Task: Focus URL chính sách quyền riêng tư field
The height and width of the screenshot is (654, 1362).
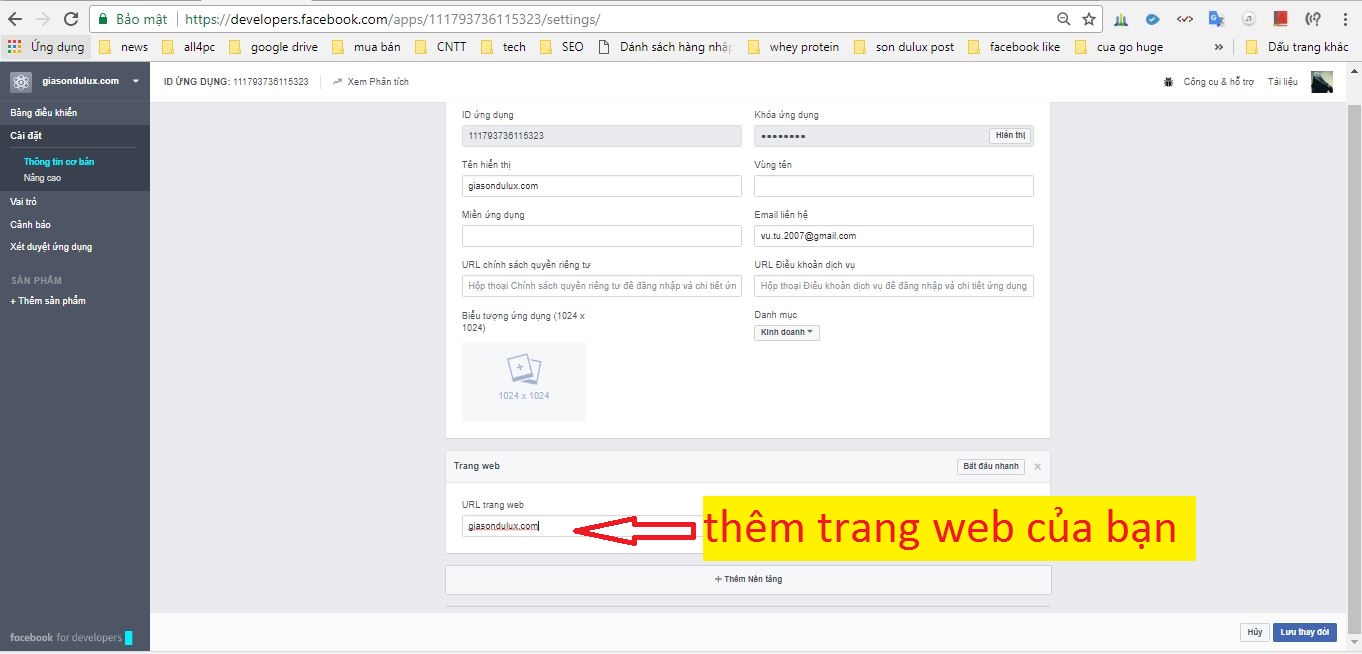Action: click(602, 286)
